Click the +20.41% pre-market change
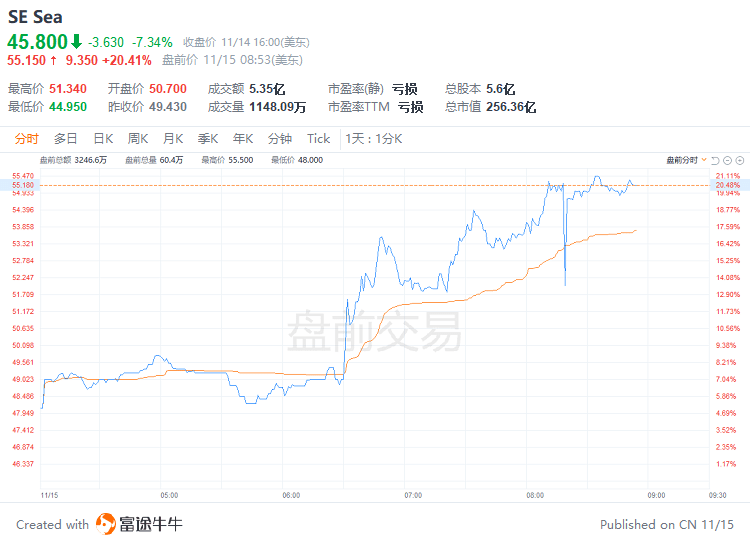 pos(127,60)
